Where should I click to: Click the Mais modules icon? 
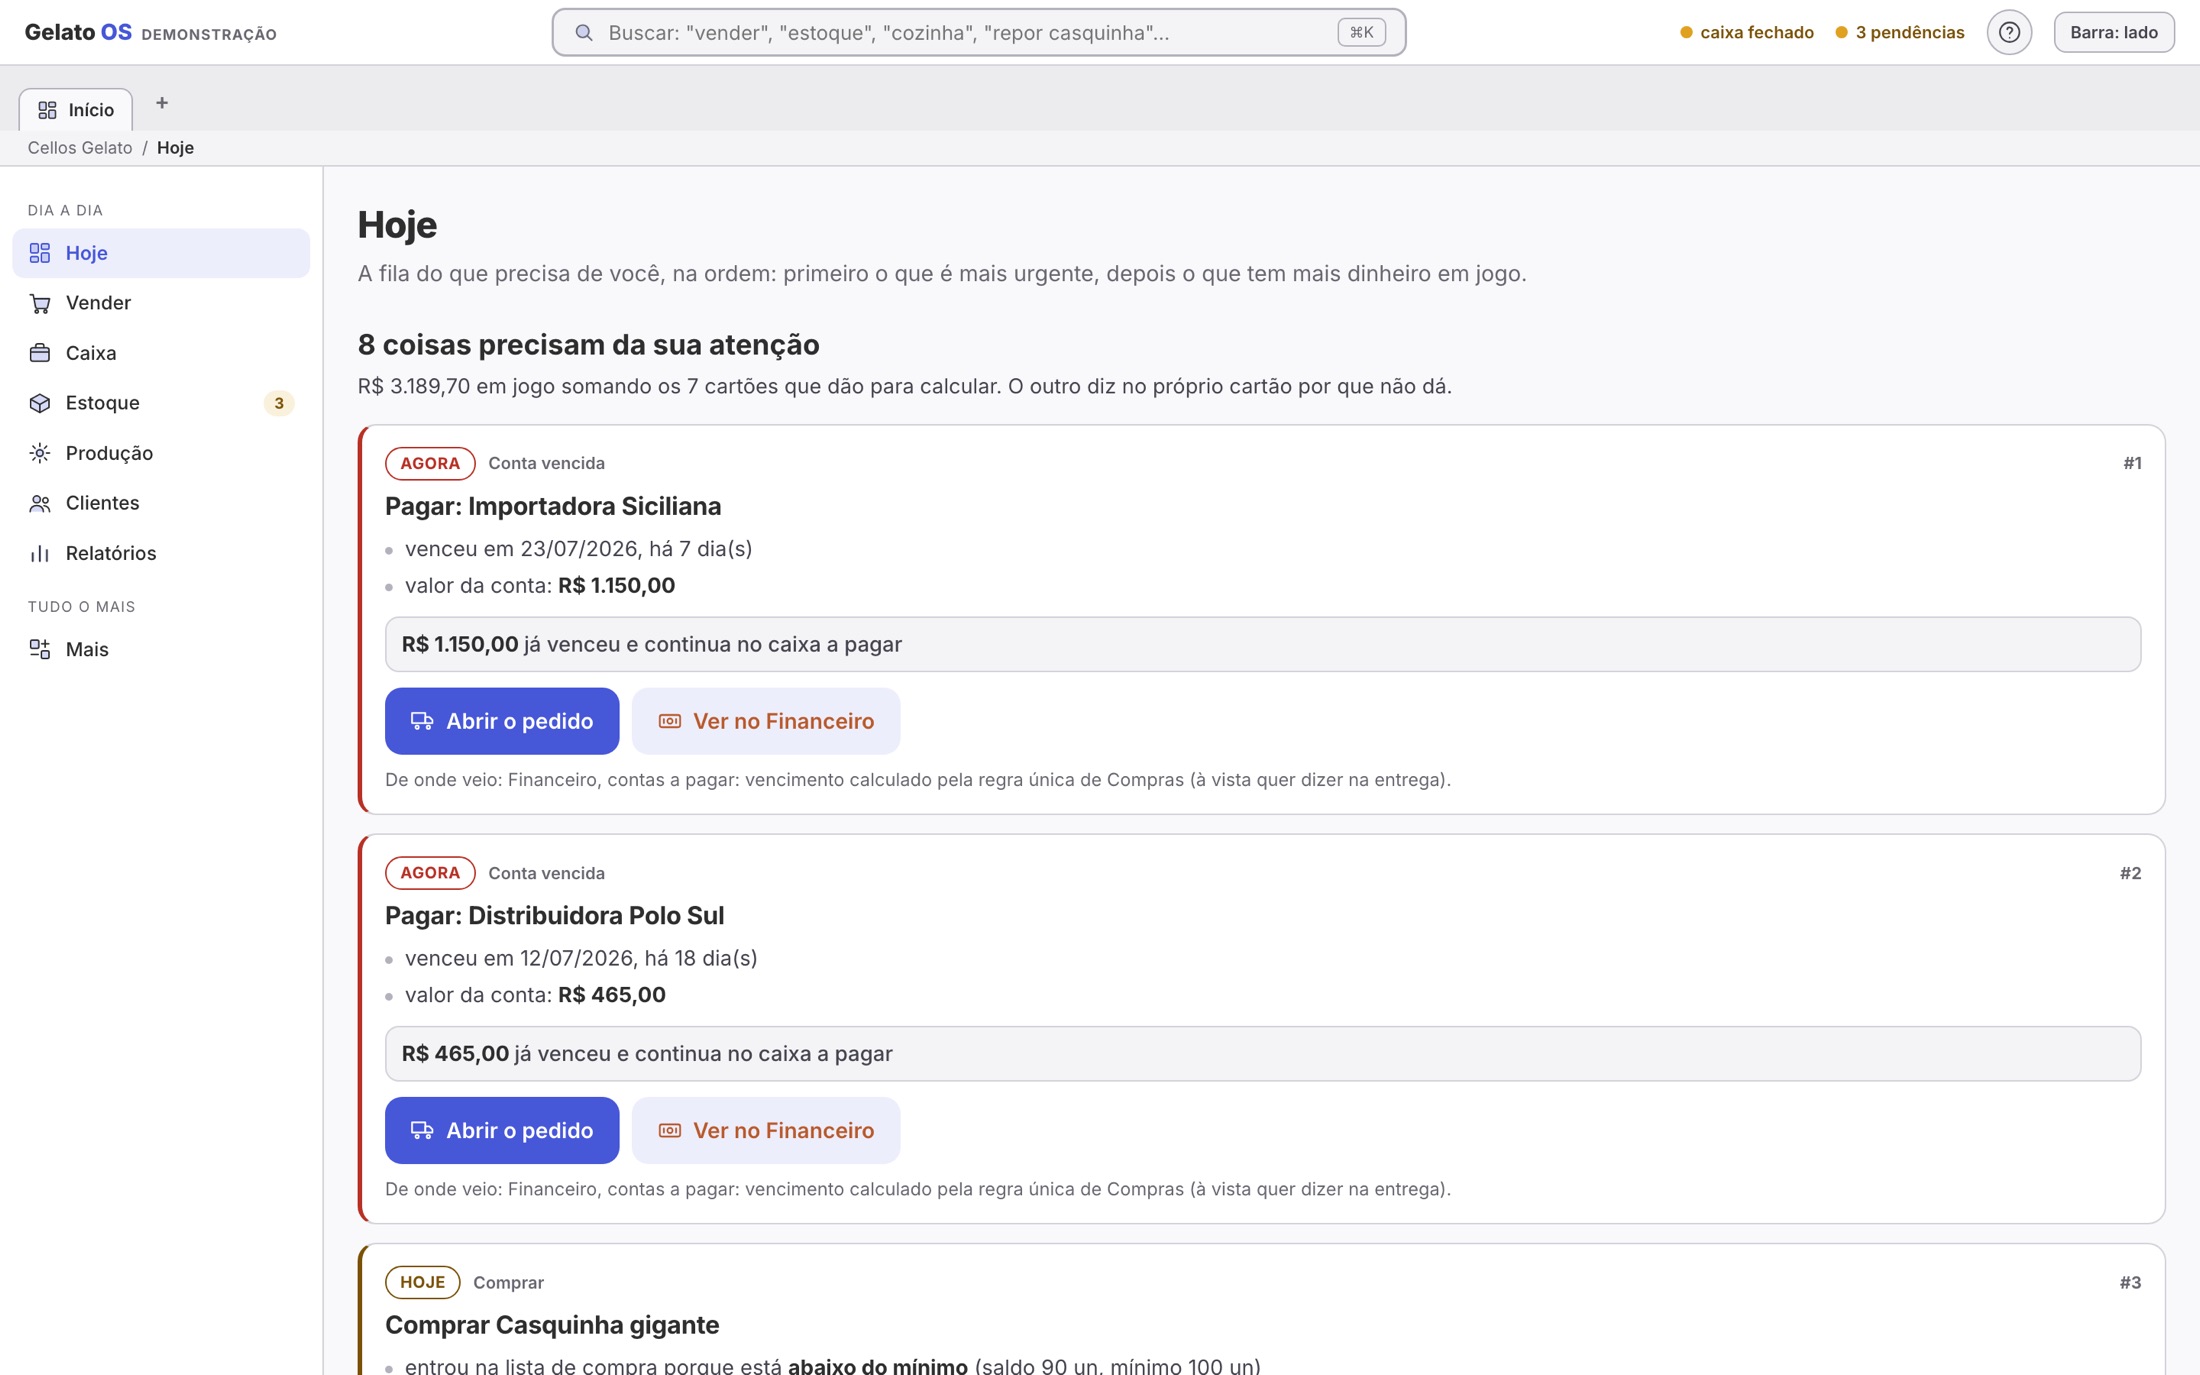[40, 649]
